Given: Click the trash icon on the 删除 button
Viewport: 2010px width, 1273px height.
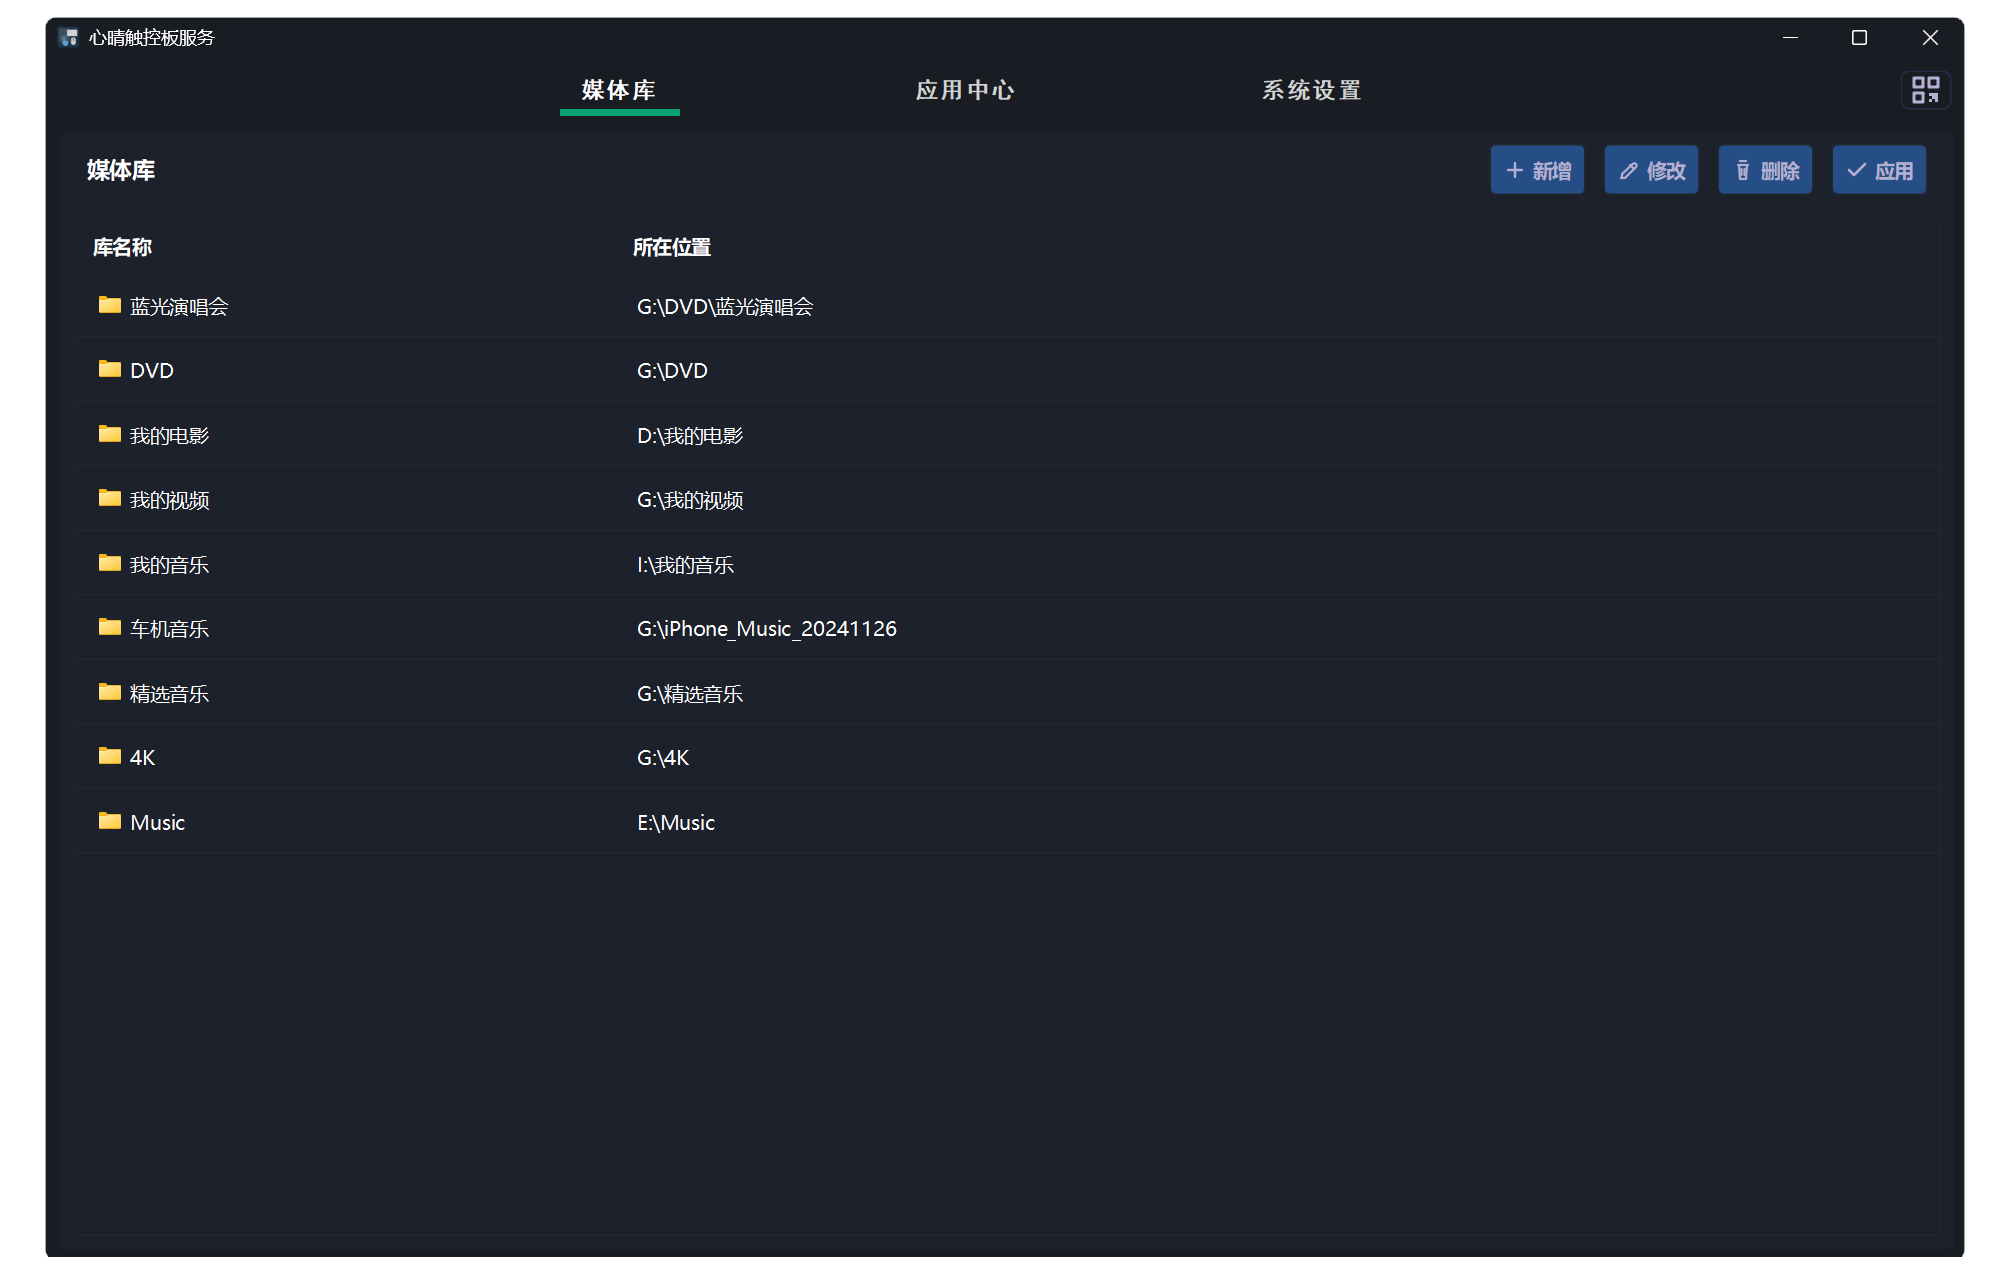Looking at the screenshot, I should [1743, 169].
